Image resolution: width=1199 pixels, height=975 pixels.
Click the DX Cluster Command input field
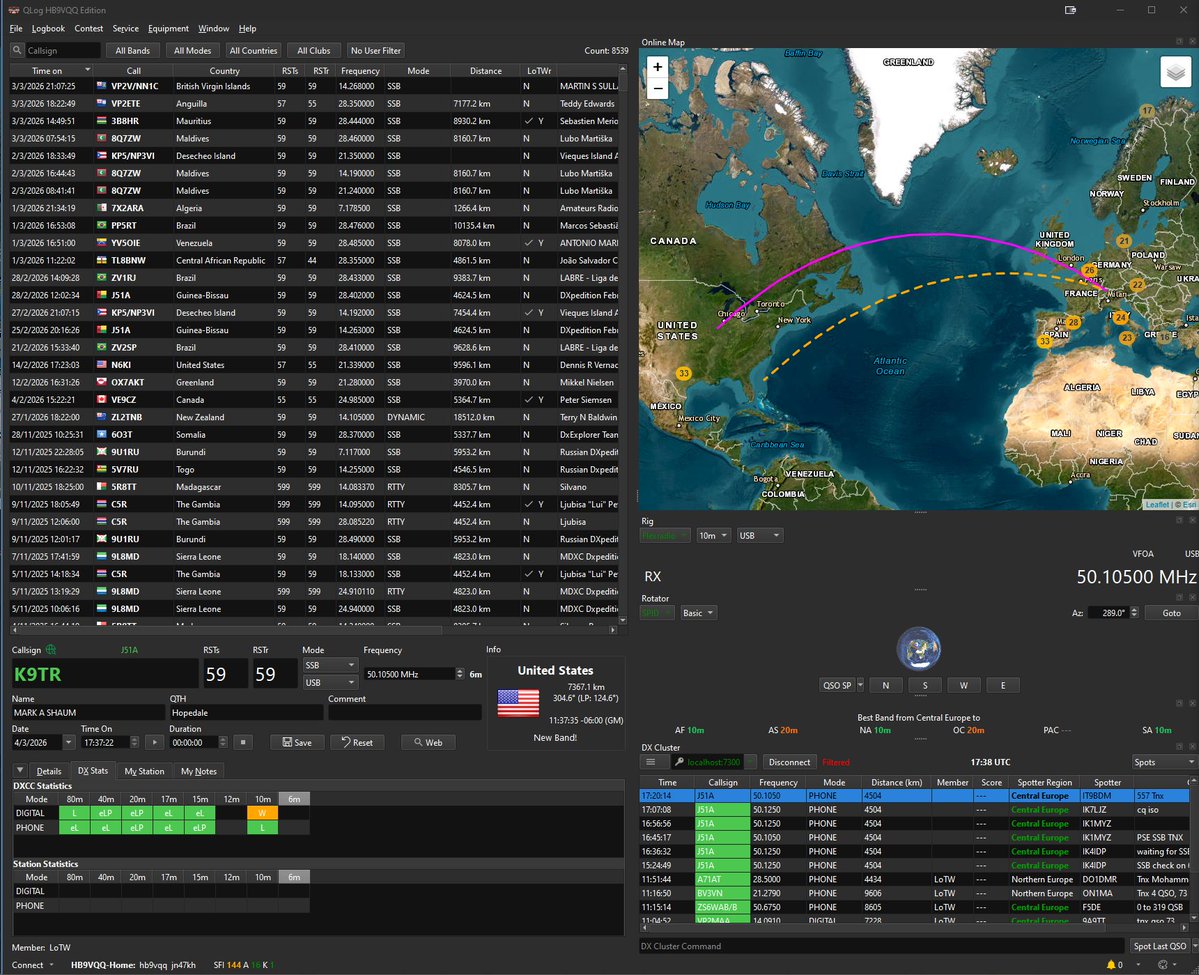pyautogui.click(x=881, y=946)
